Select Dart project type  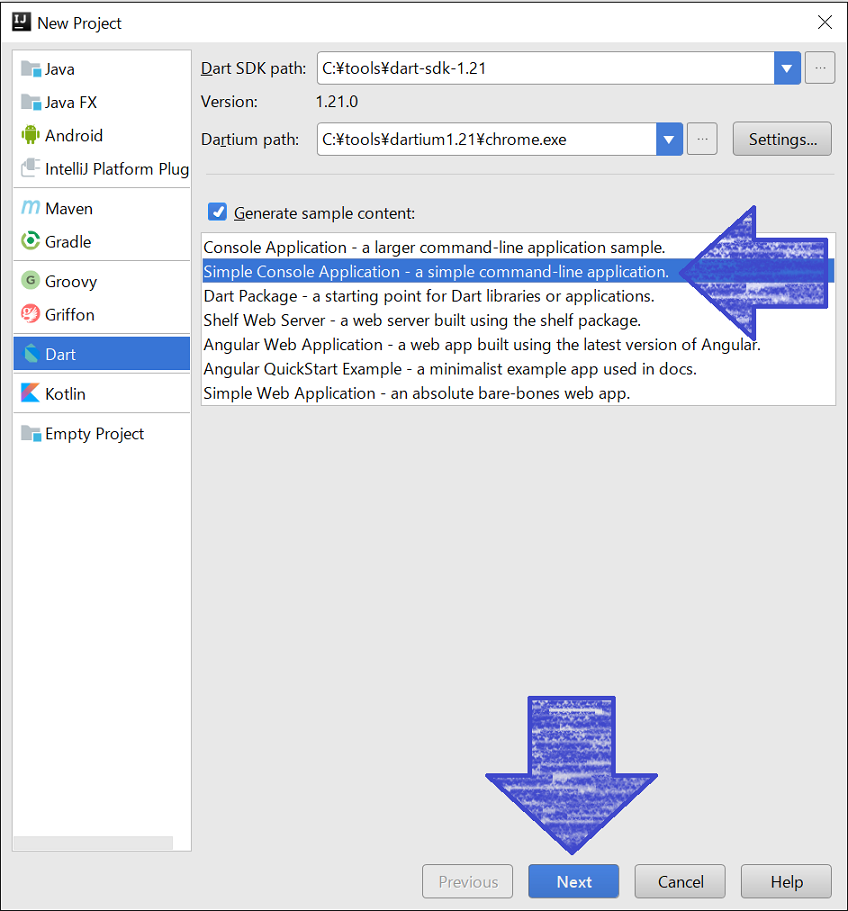click(102, 353)
